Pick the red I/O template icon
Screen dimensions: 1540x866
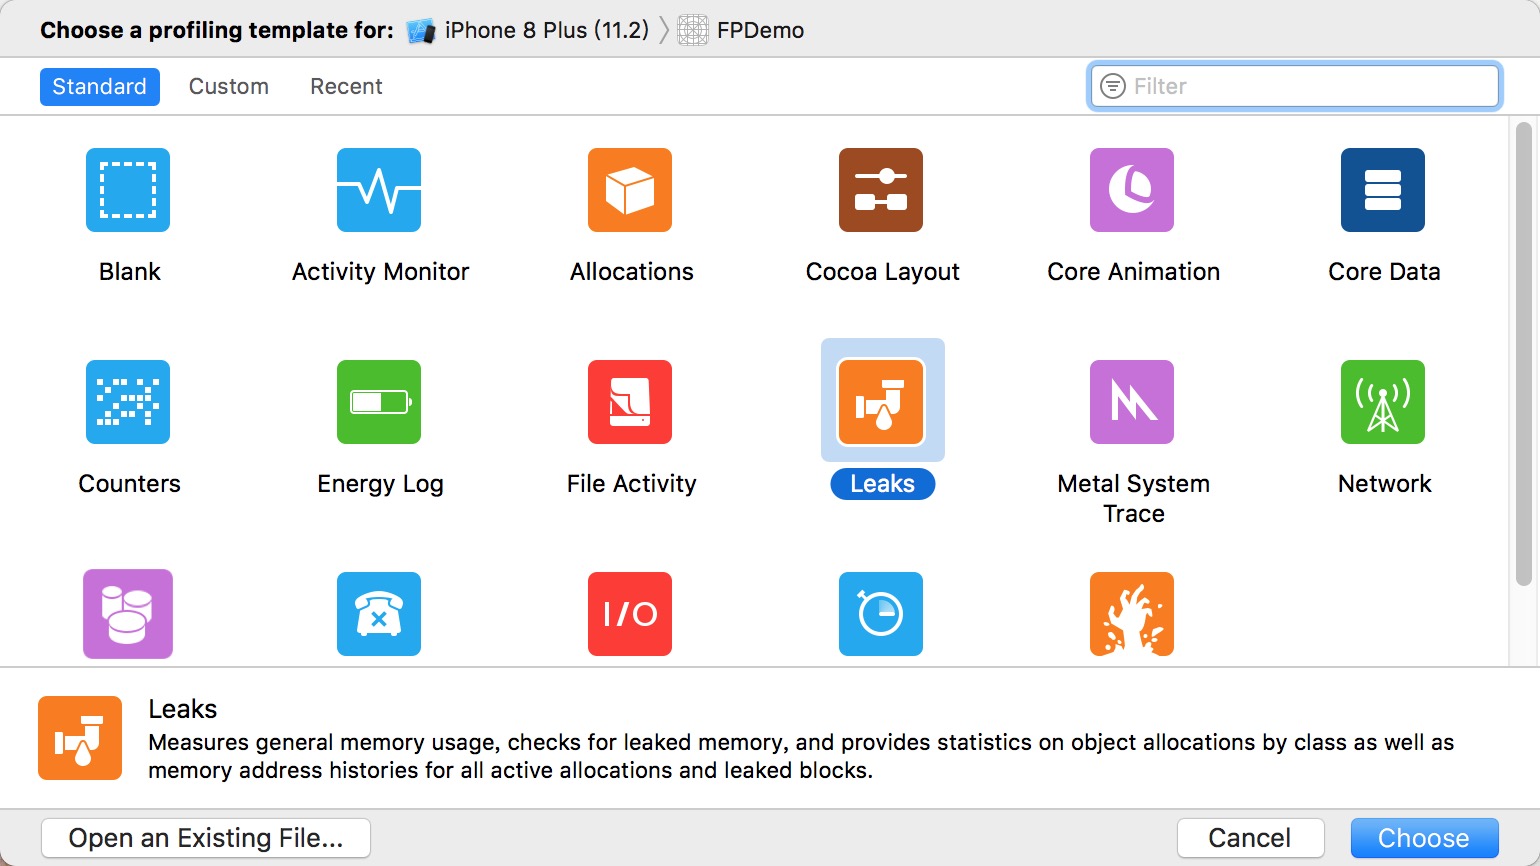(630, 614)
